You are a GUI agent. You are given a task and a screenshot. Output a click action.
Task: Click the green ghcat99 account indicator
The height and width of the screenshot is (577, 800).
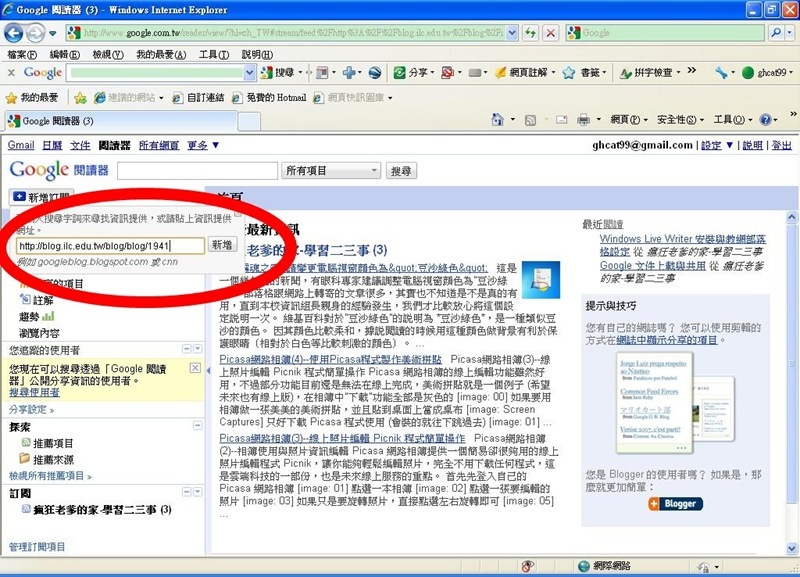click(764, 73)
